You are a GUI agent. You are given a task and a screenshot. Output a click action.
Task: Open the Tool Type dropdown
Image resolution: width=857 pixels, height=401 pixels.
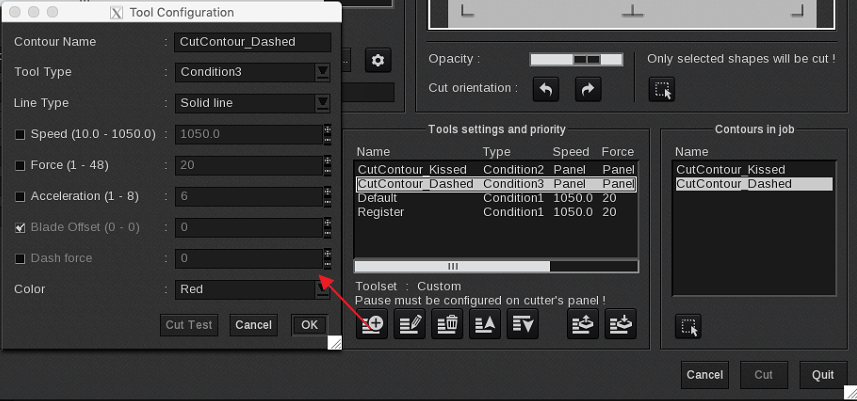click(322, 72)
